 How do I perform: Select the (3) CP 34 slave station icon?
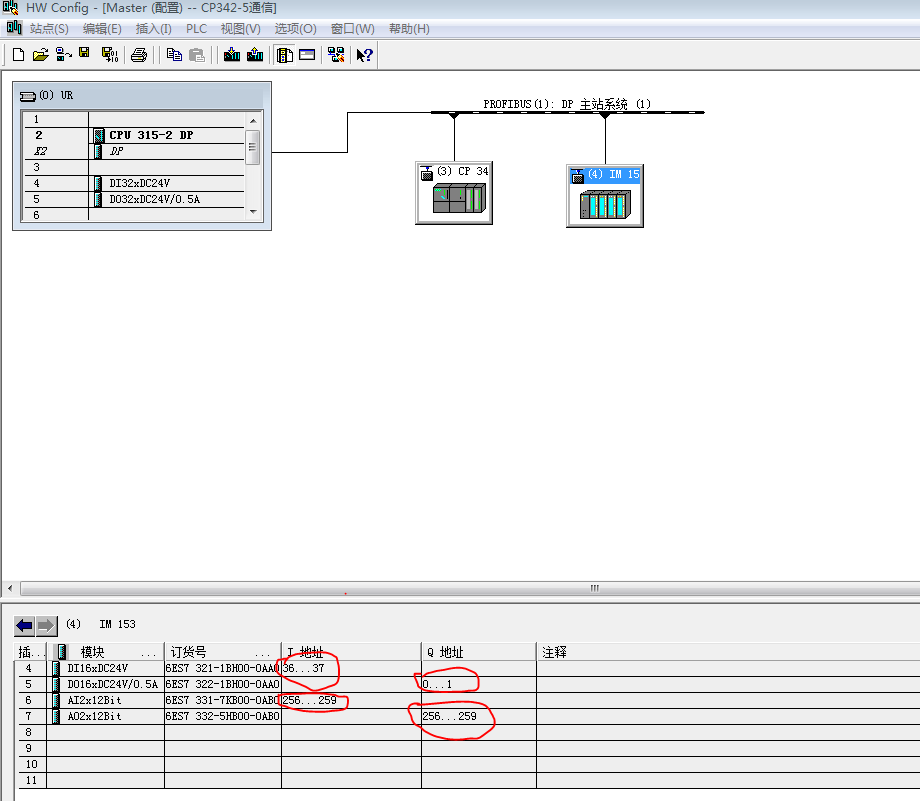click(454, 192)
